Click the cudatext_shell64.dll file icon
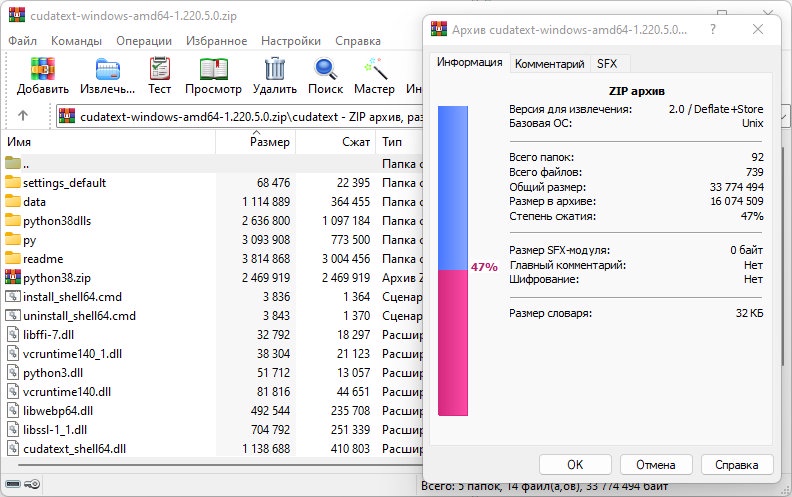The width and height of the screenshot is (792, 497). [13, 449]
